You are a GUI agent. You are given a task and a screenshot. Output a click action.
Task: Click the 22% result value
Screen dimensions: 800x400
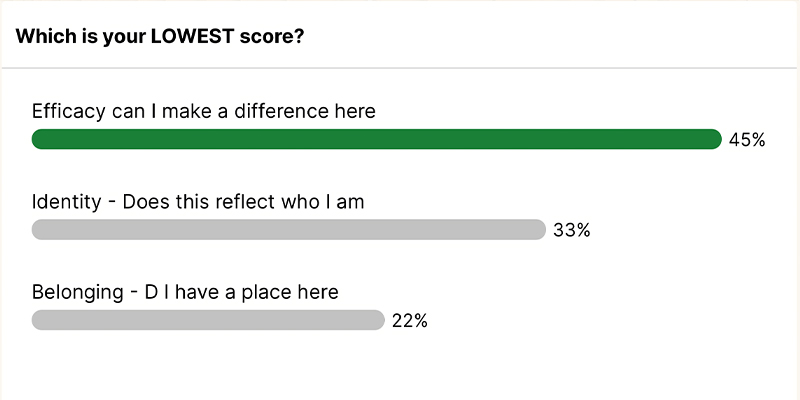pyautogui.click(x=410, y=321)
